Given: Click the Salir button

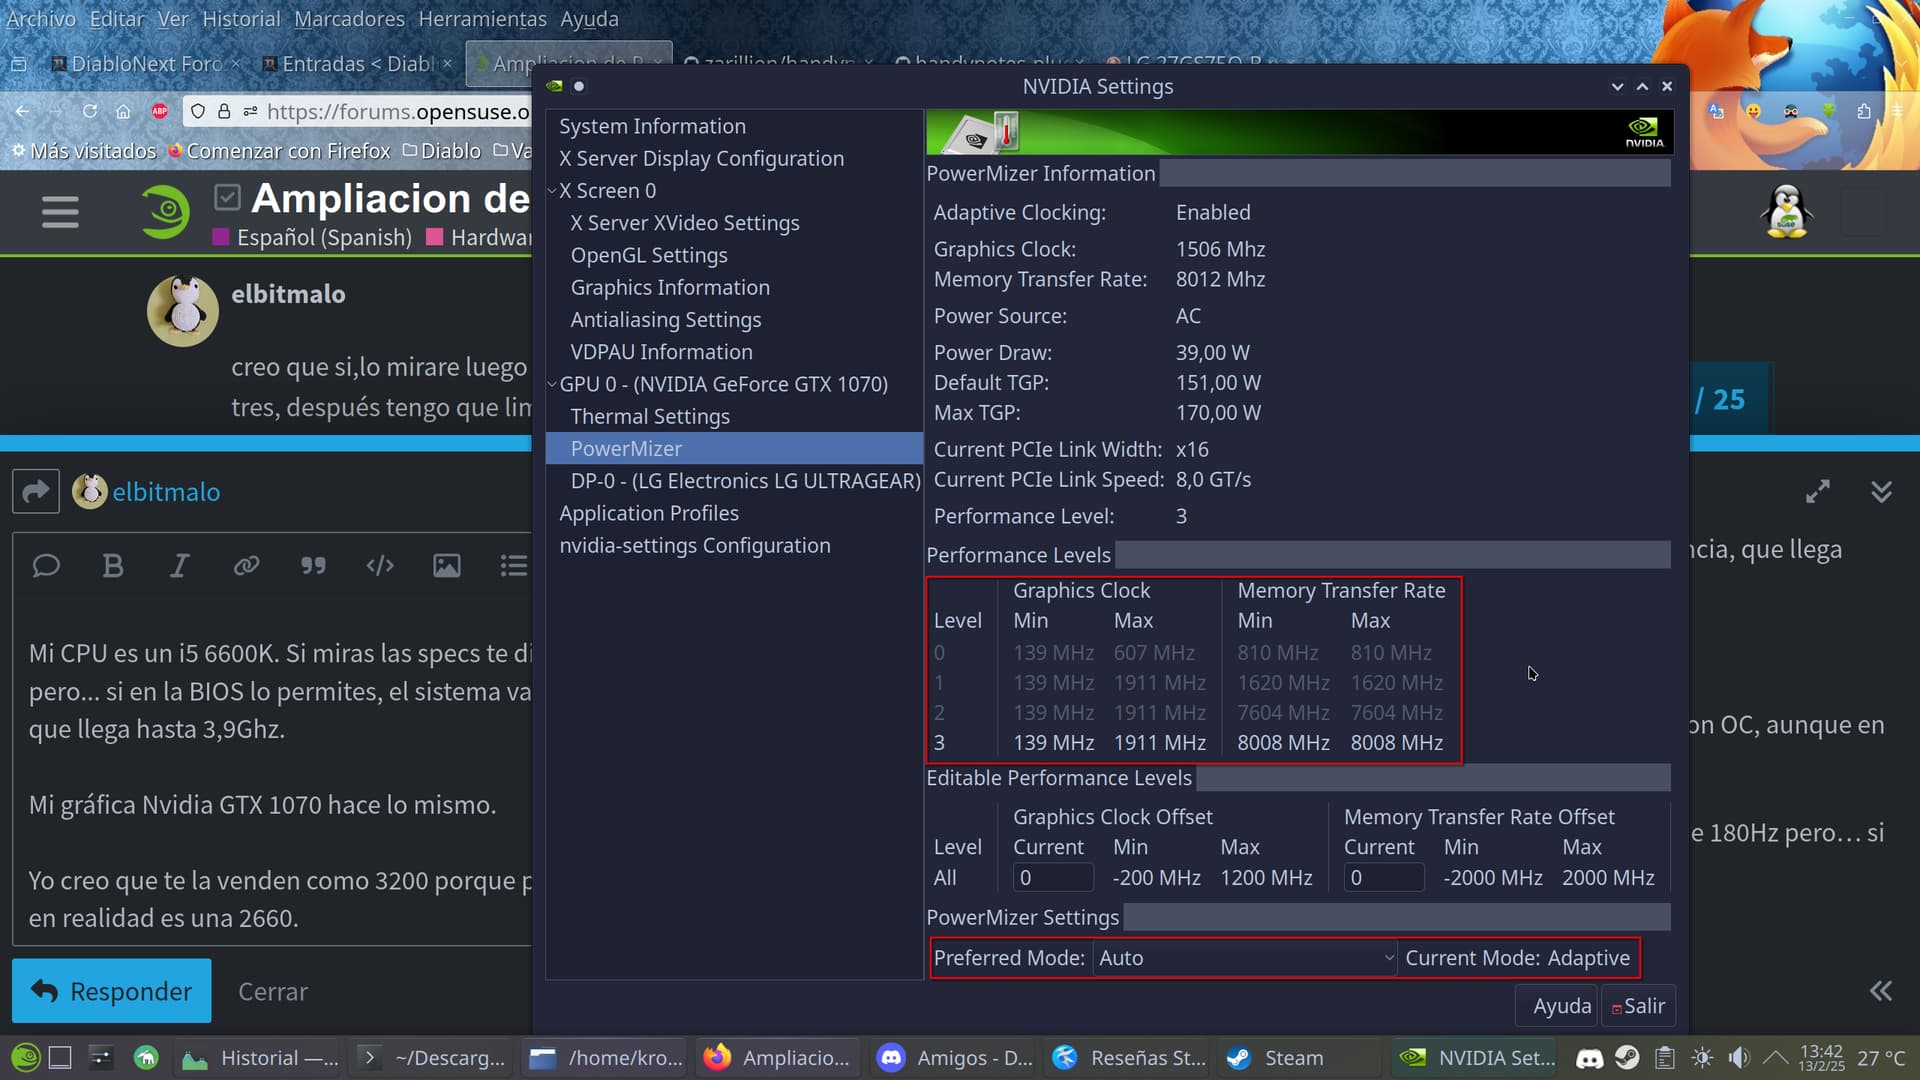Looking at the screenshot, I should click(x=1637, y=1006).
